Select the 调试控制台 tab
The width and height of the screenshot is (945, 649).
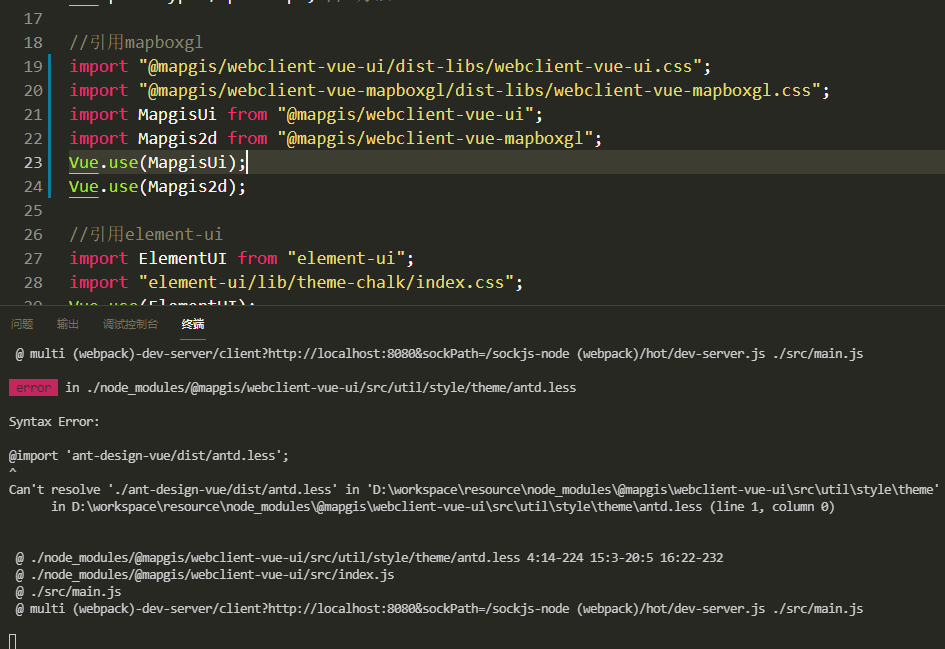130,324
